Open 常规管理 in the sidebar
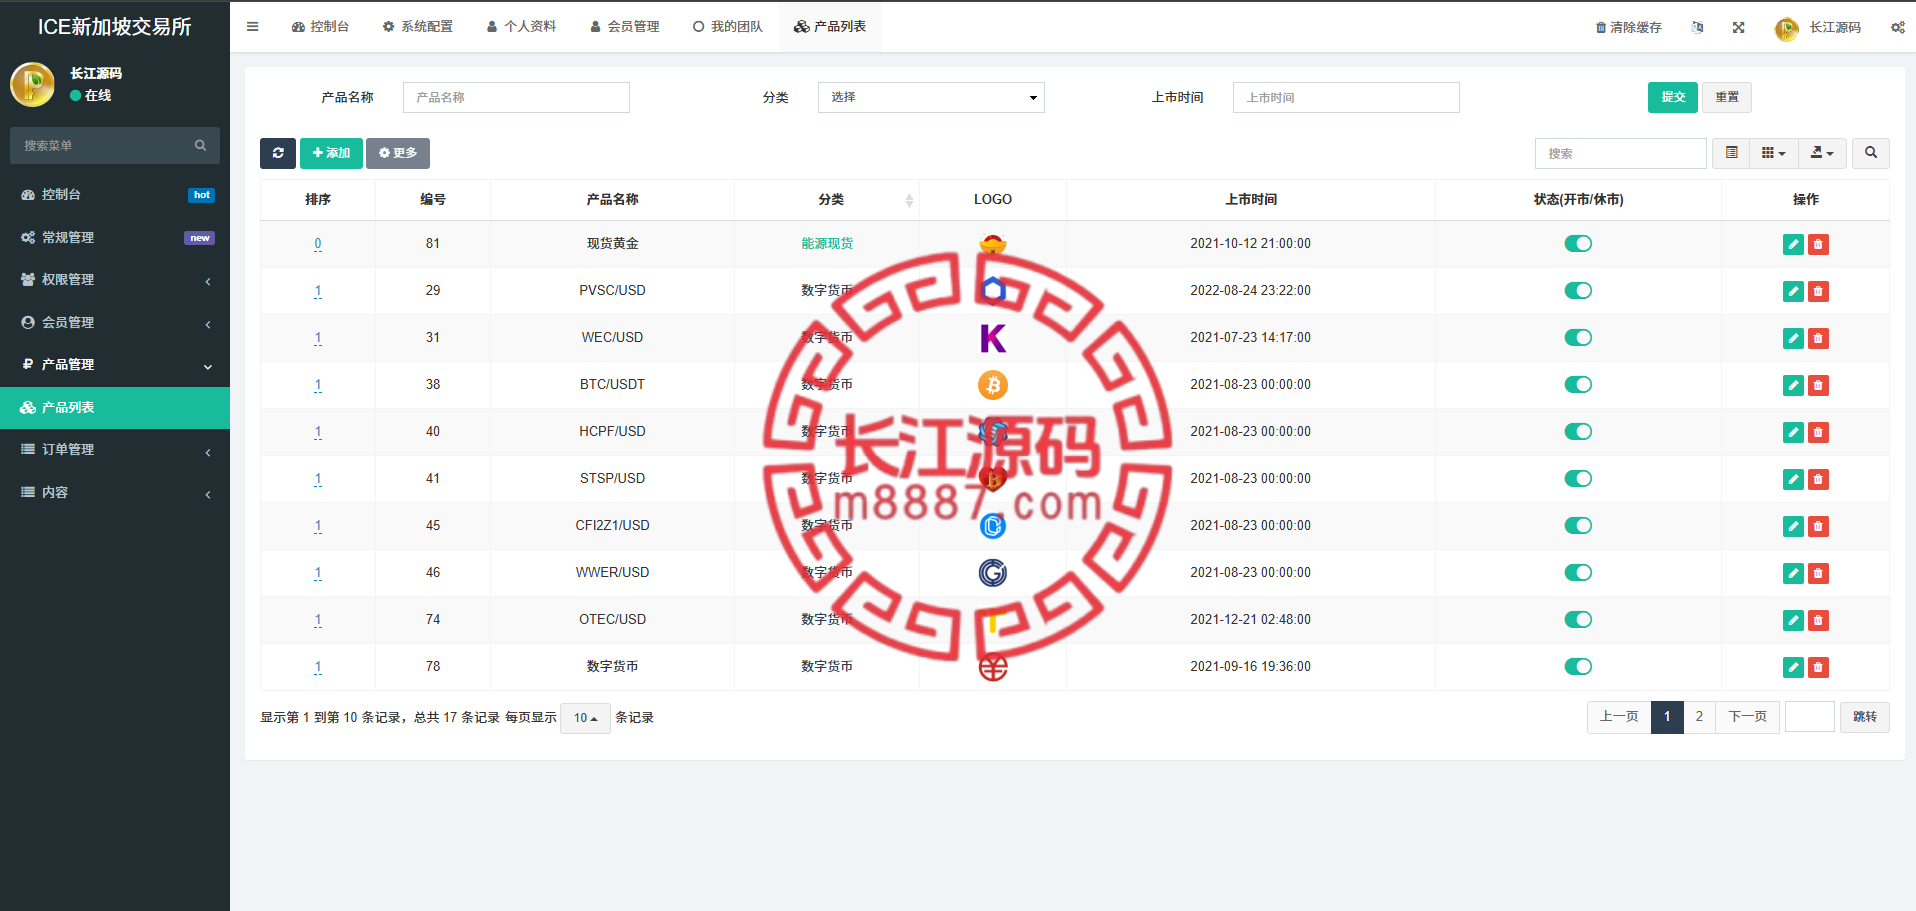1916x911 pixels. (x=115, y=238)
